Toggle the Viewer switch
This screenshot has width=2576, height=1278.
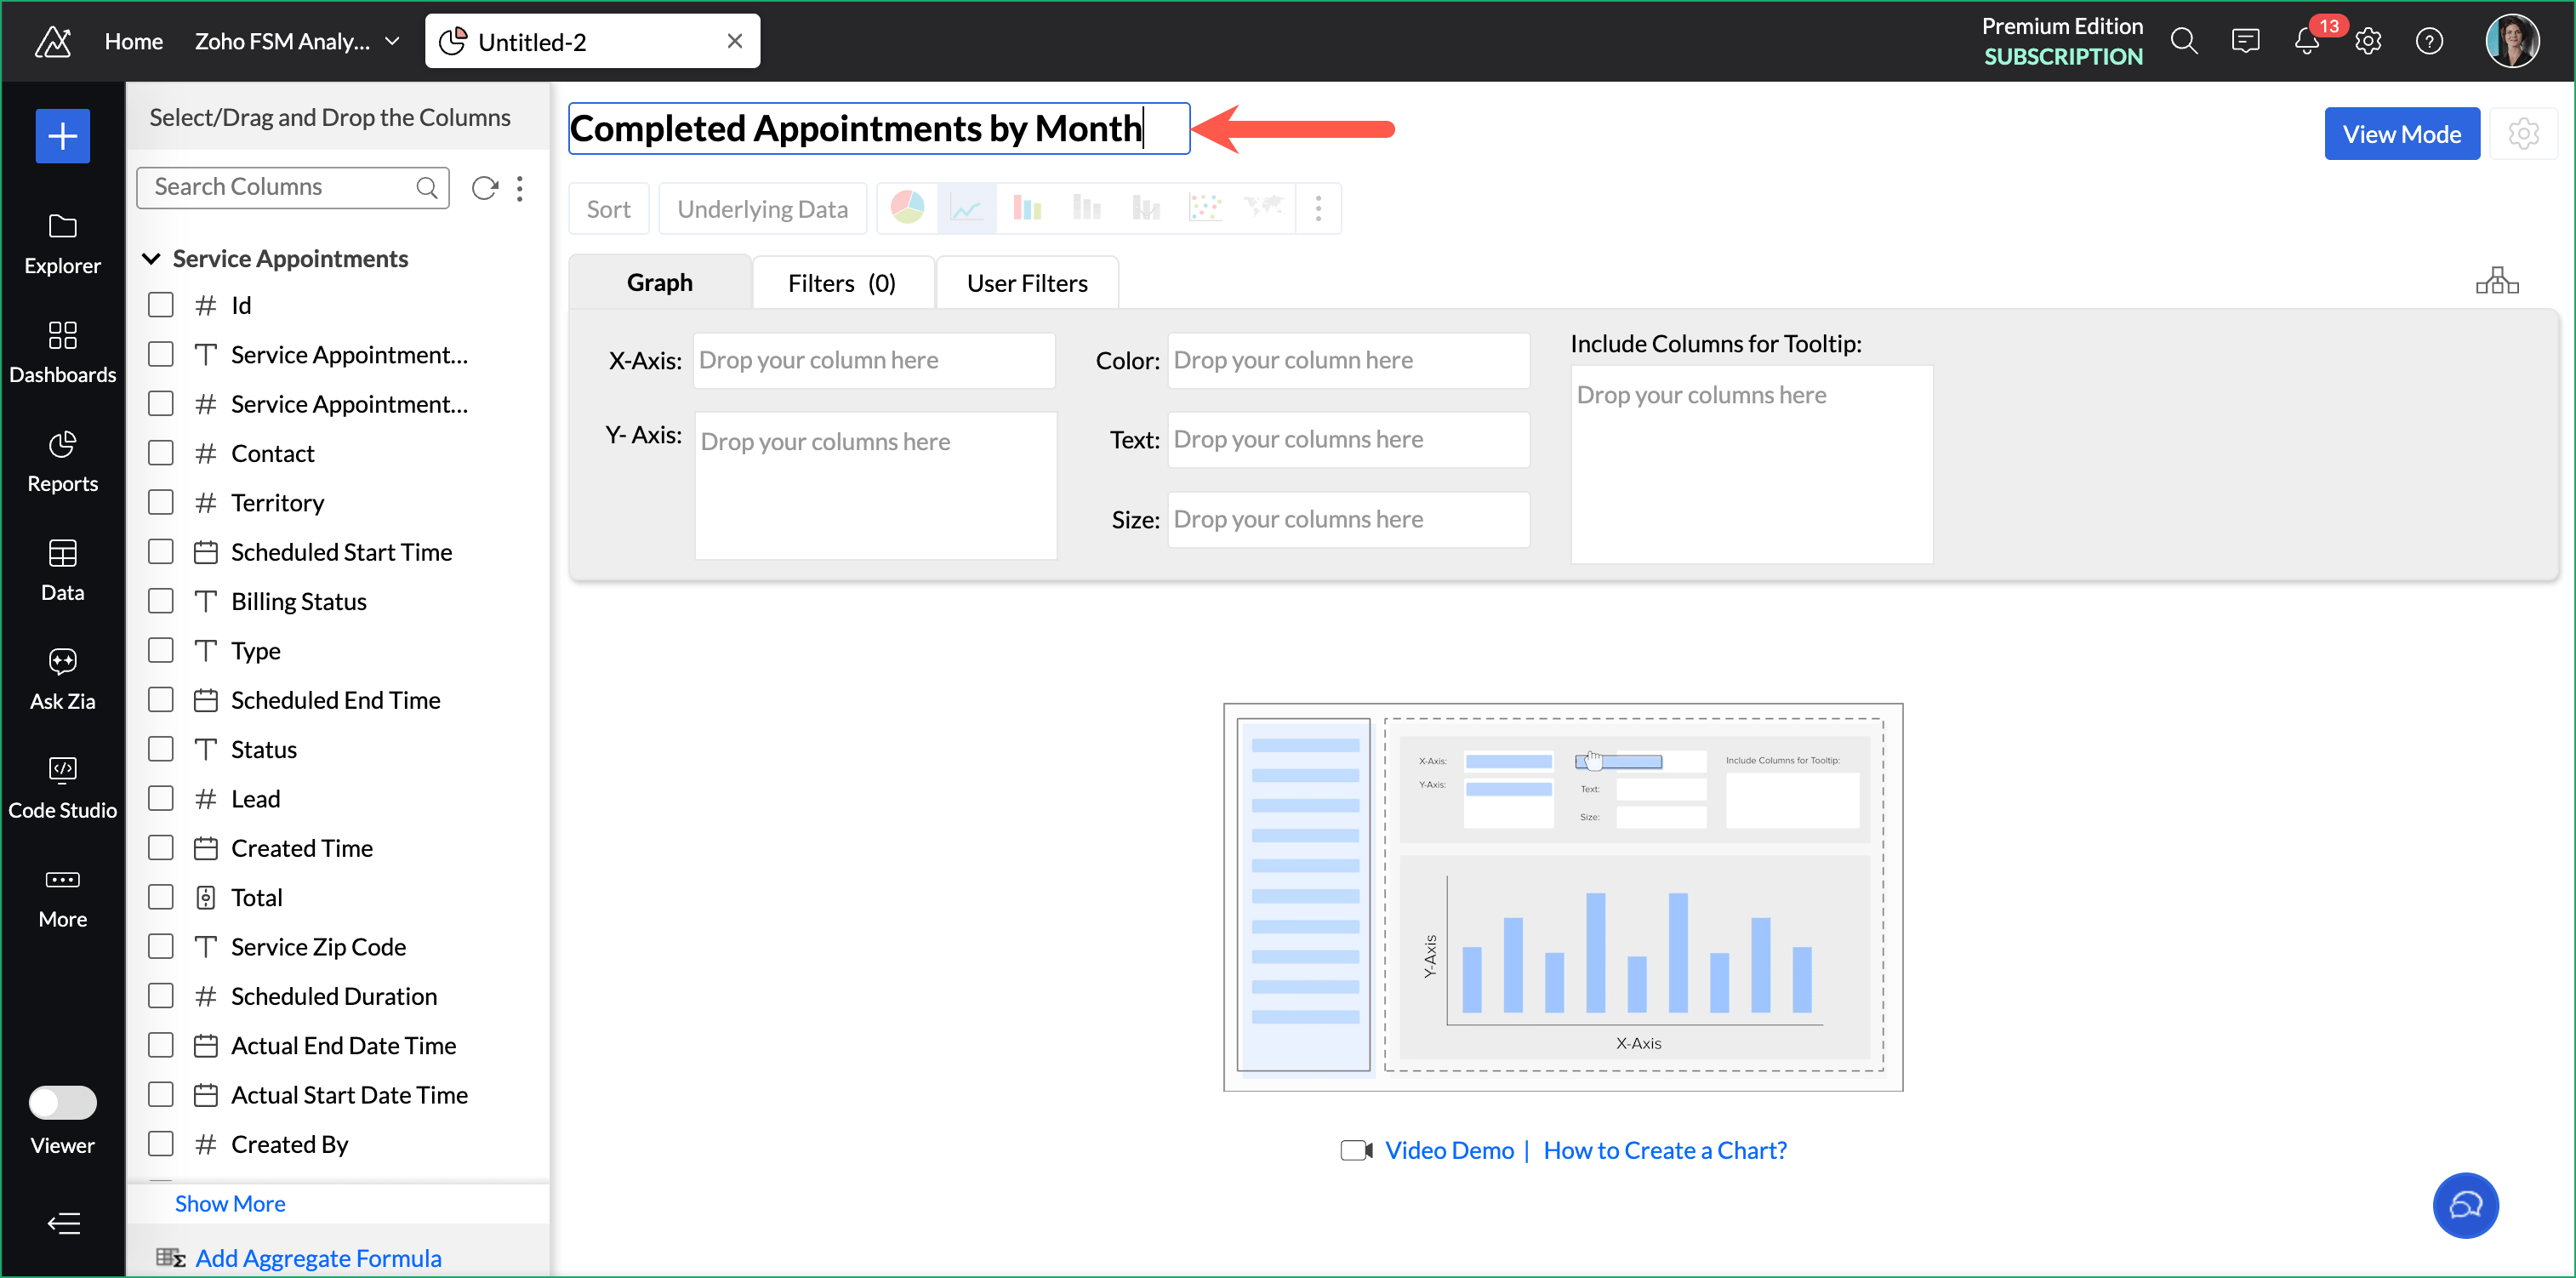[62, 1102]
